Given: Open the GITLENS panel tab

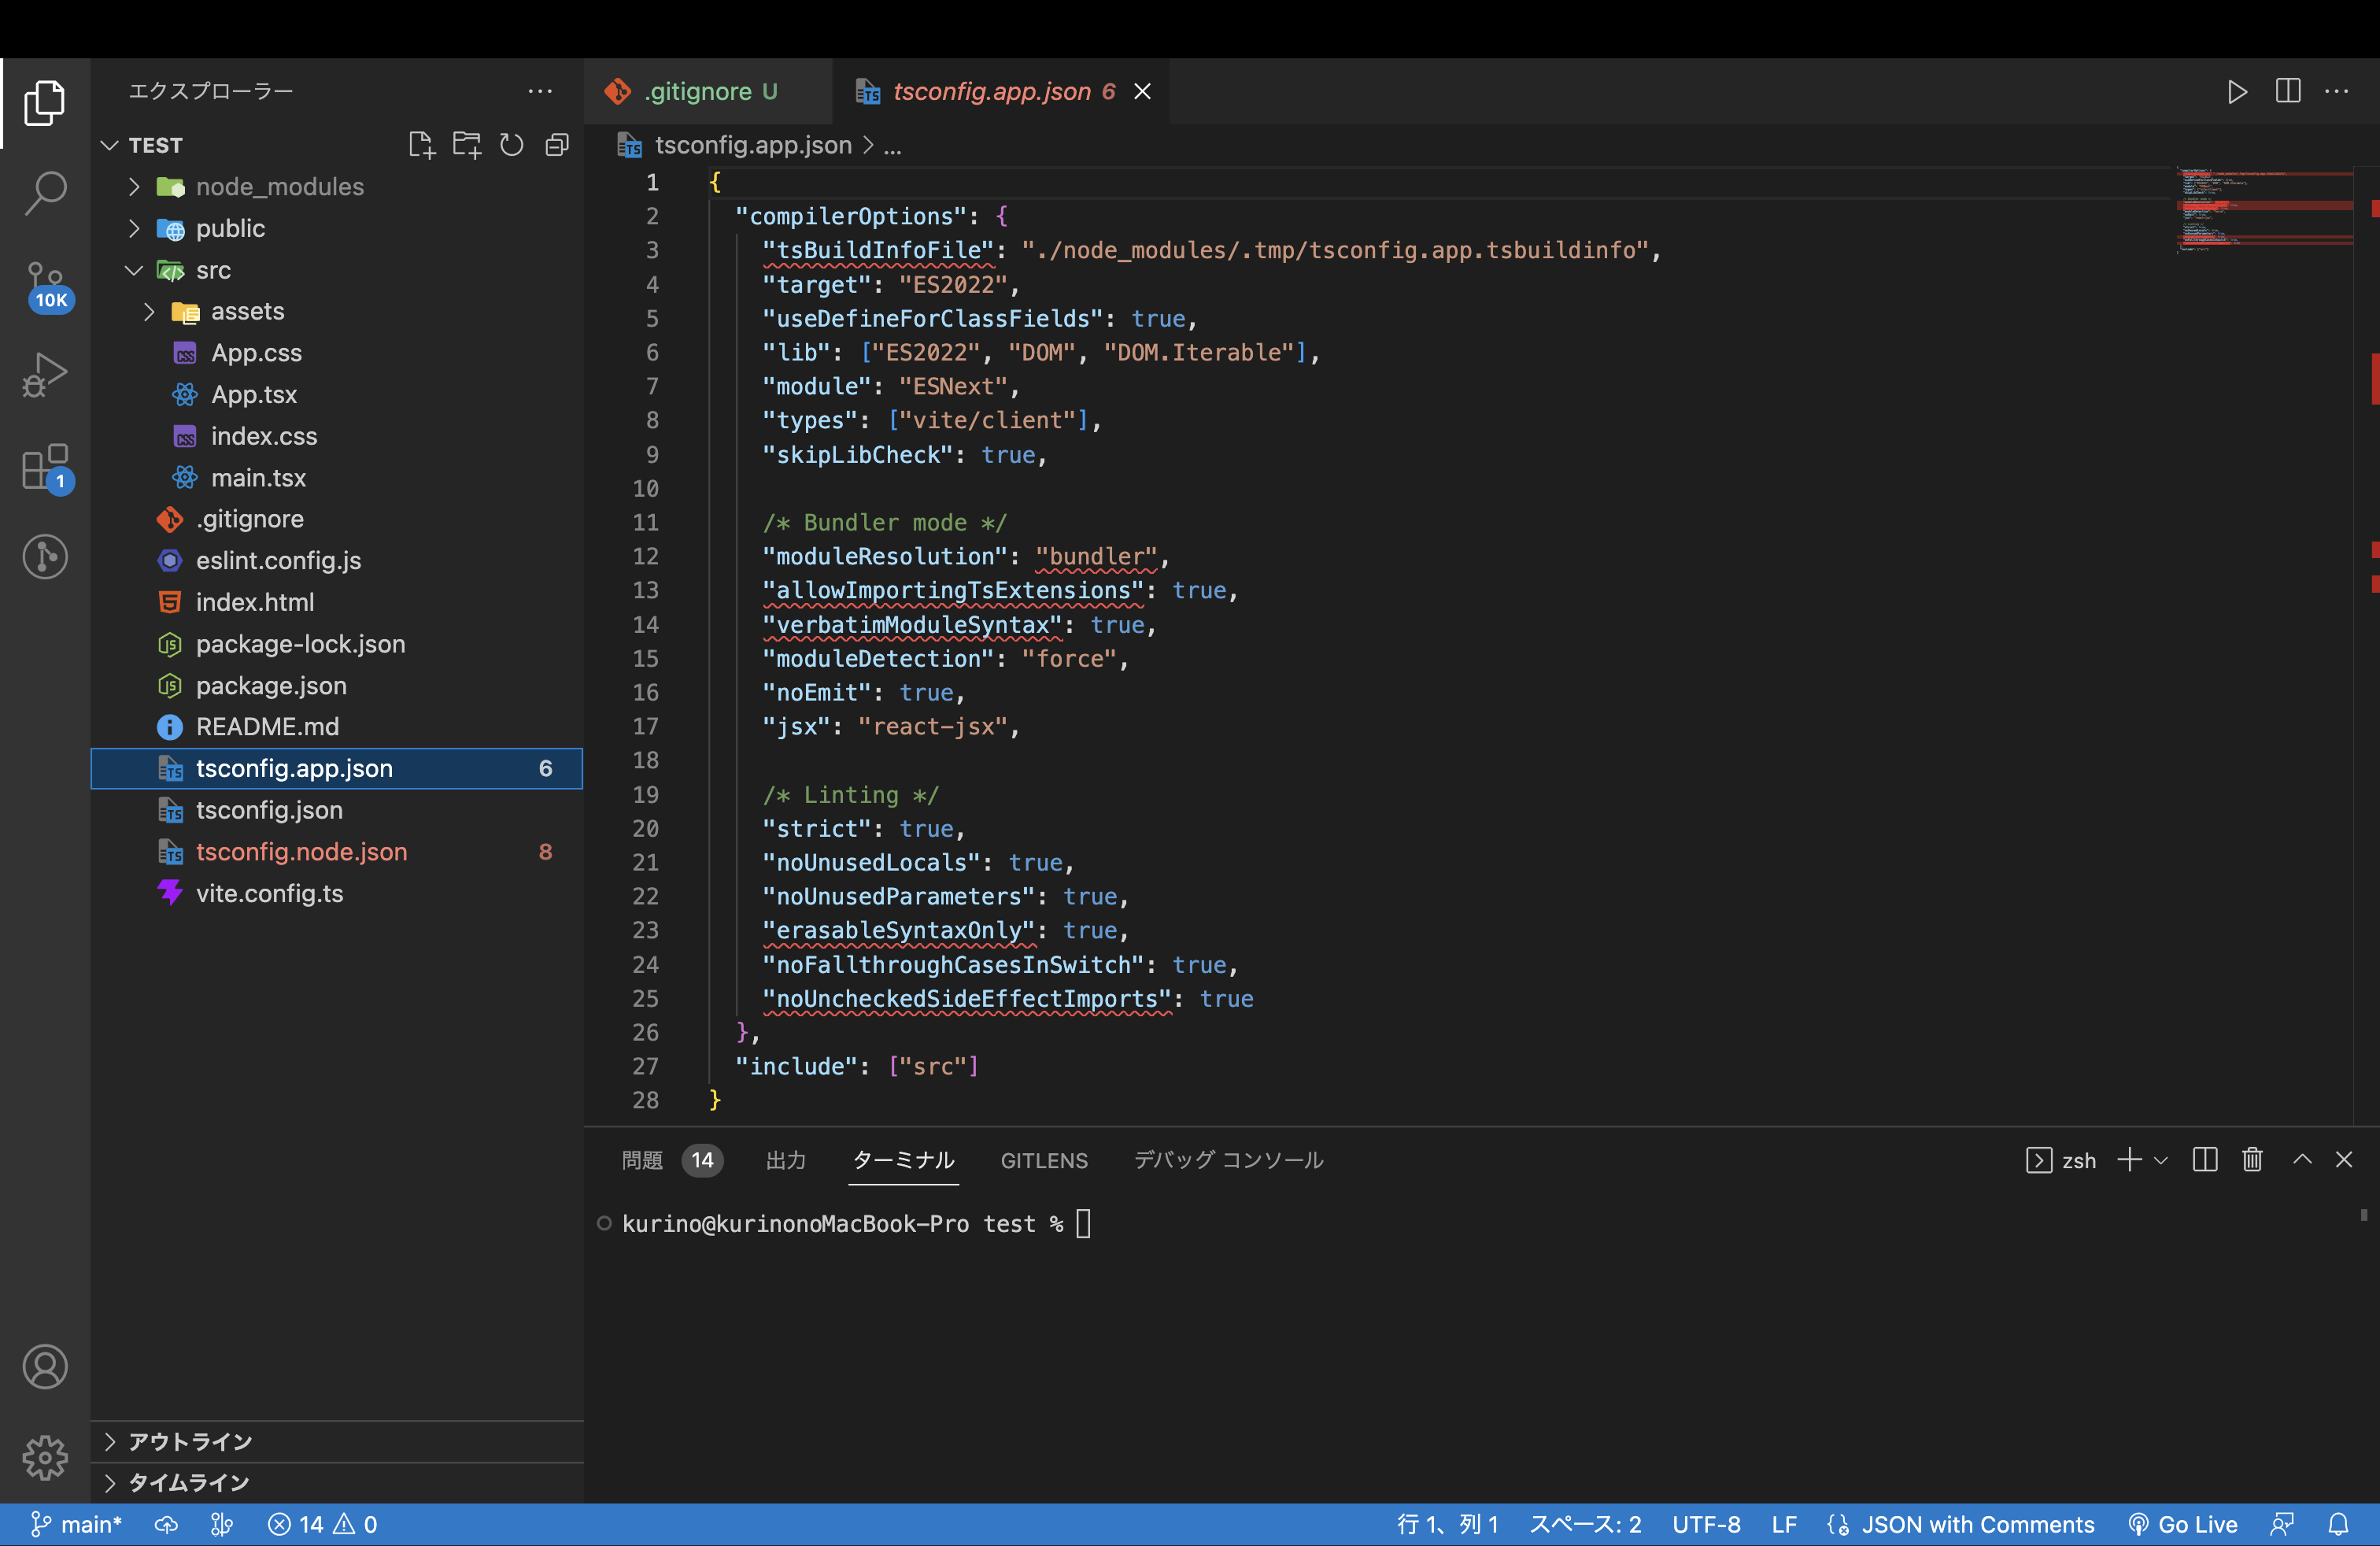Looking at the screenshot, I should [1044, 1160].
